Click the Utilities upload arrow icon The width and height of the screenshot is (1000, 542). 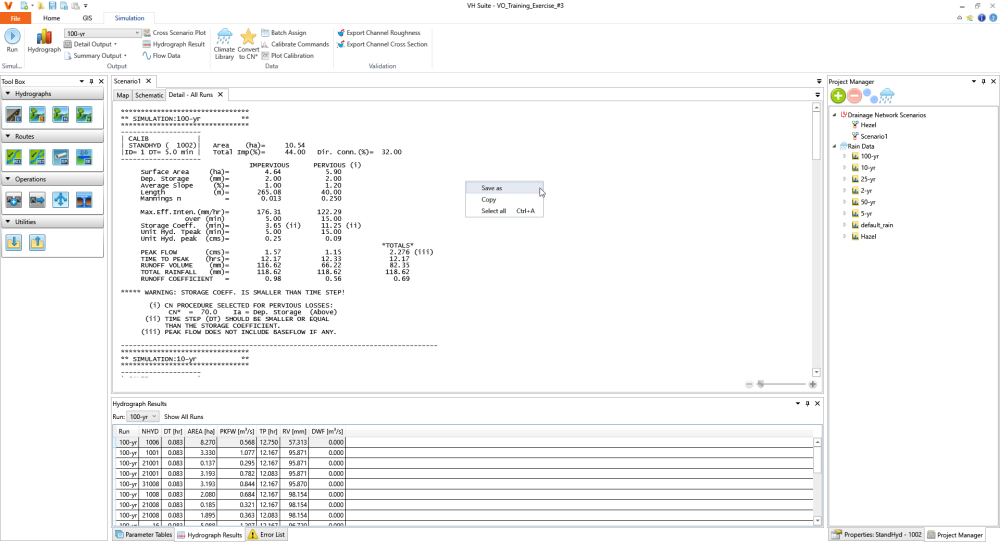37,242
